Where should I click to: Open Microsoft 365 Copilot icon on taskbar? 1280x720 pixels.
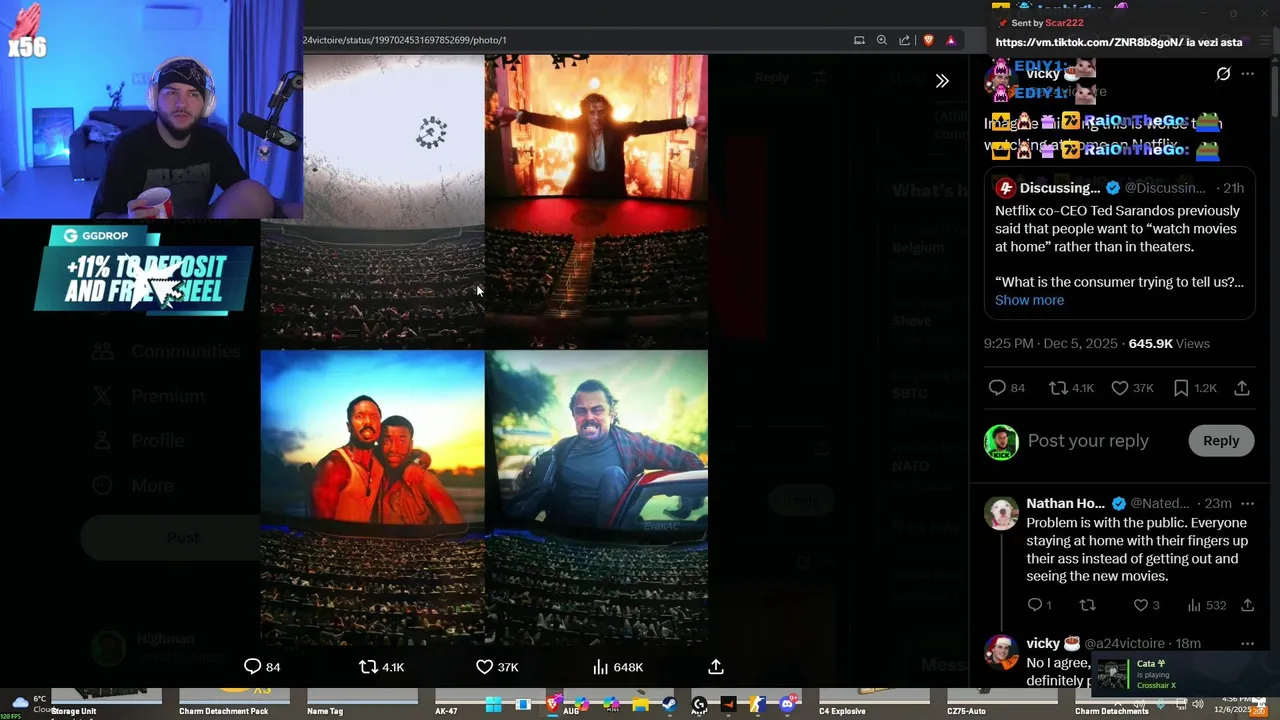[x=611, y=705]
